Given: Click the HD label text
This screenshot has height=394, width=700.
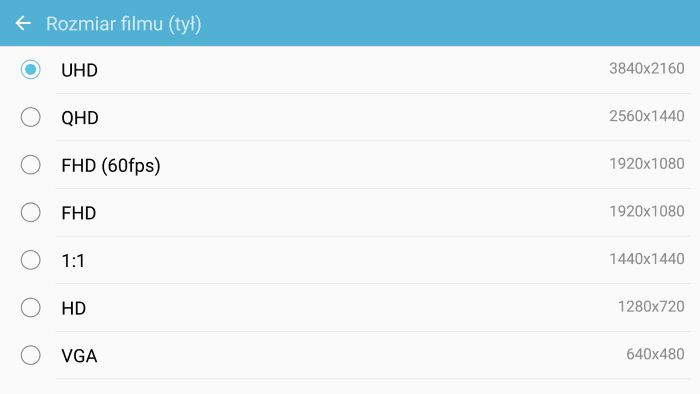Looking at the screenshot, I should click(x=74, y=308).
